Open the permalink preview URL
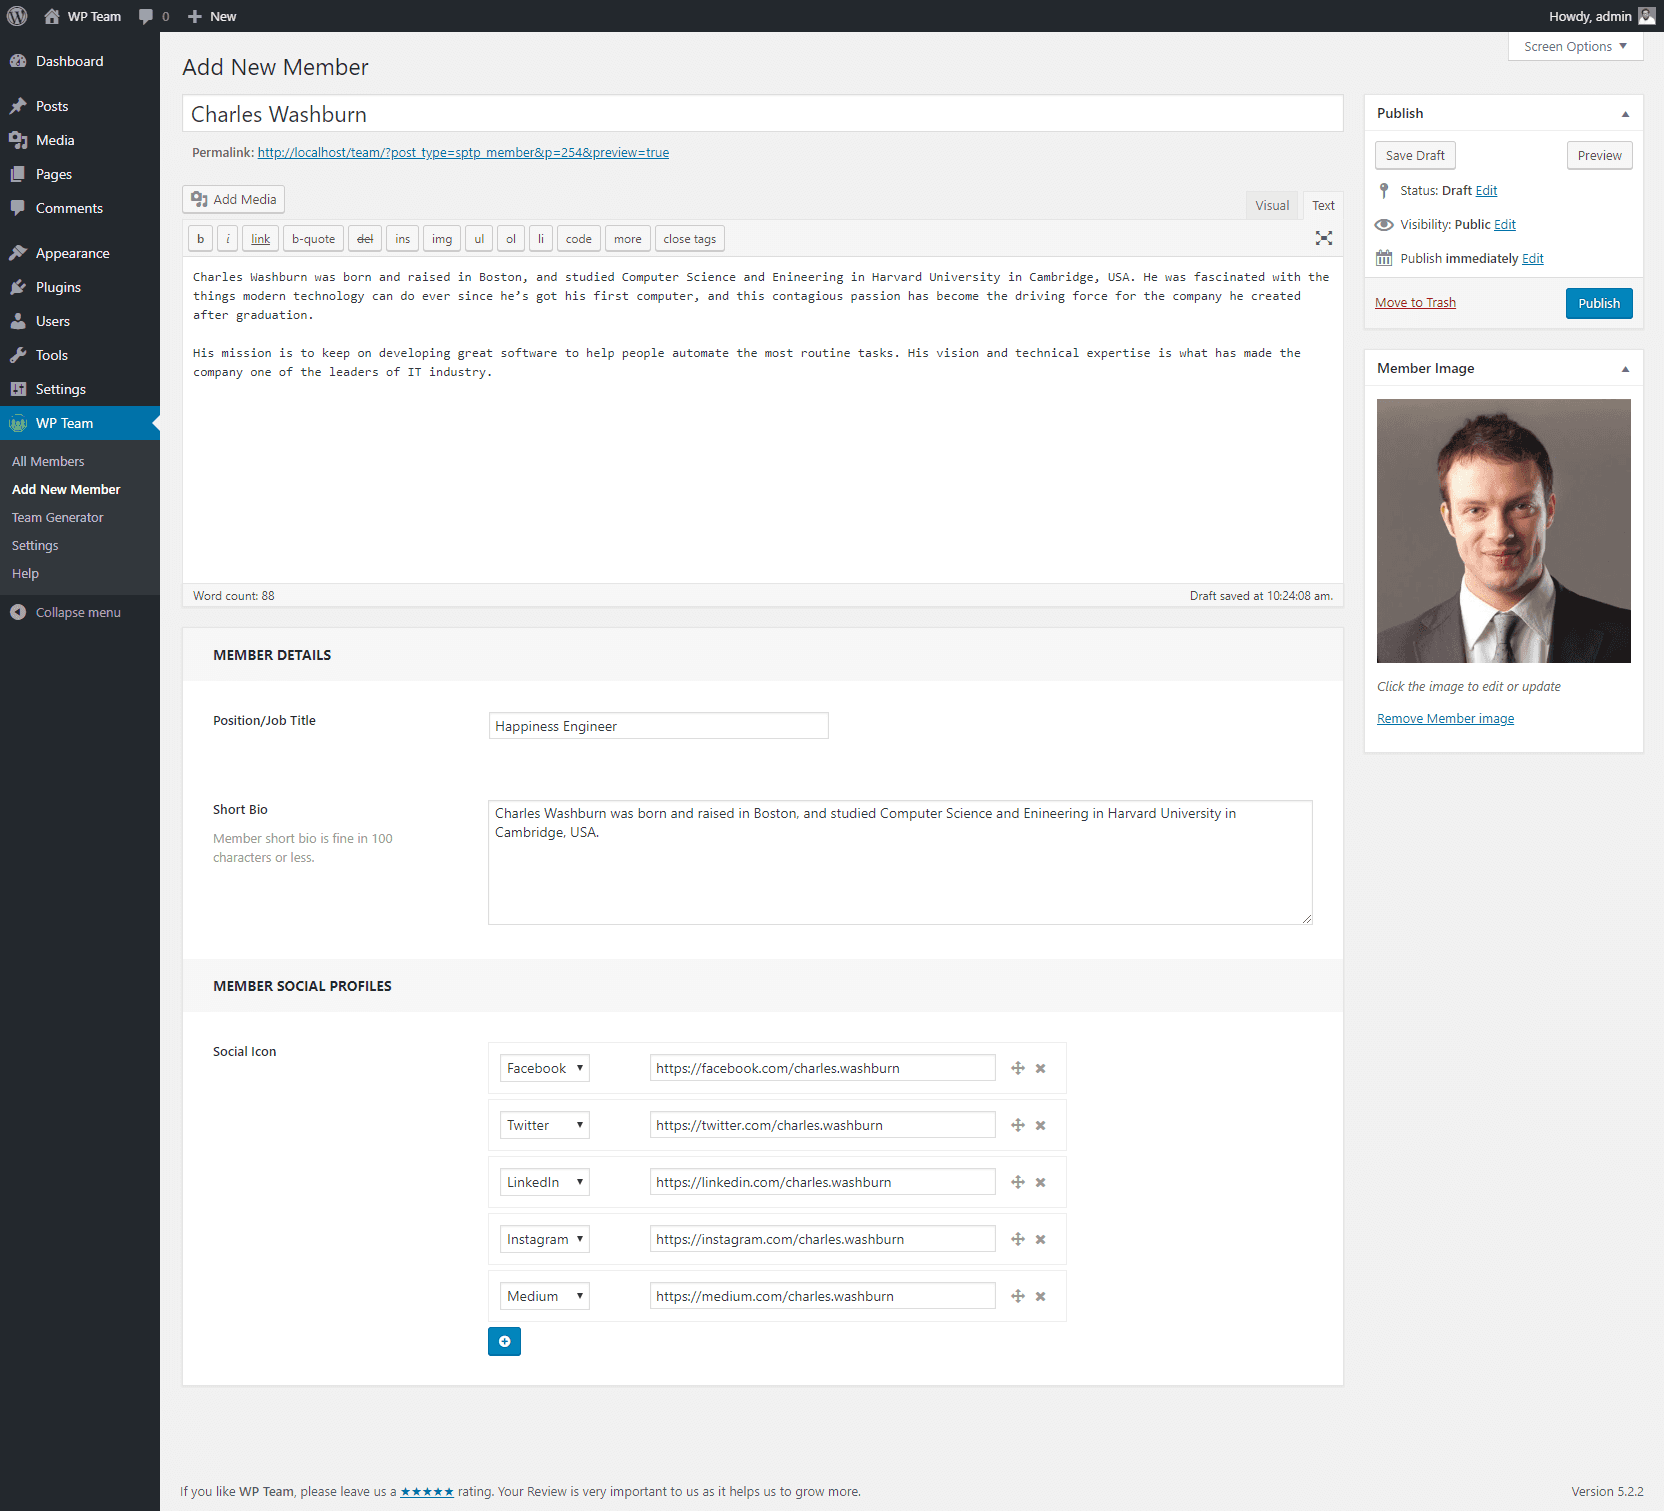This screenshot has width=1664, height=1511. 463,153
